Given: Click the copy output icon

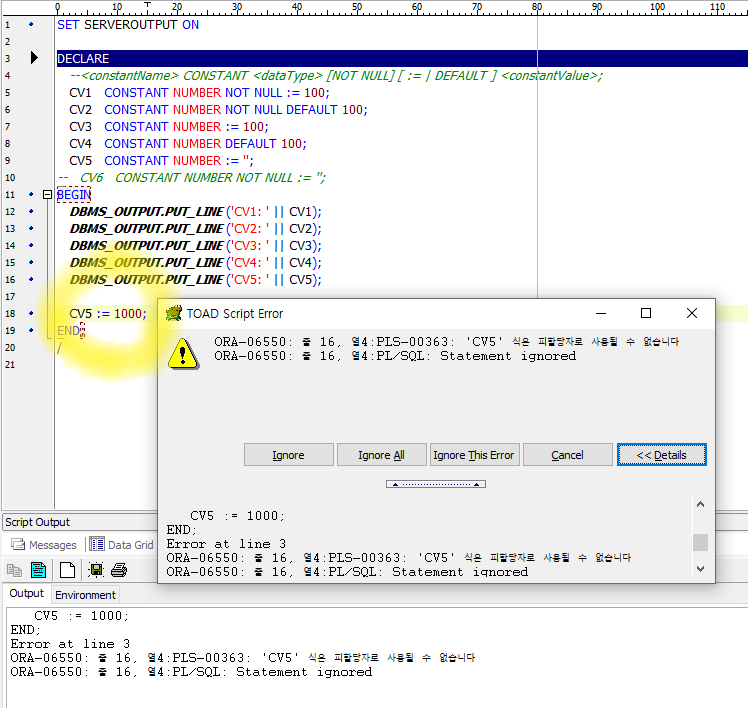Looking at the screenshot, I should click(14, 570).
